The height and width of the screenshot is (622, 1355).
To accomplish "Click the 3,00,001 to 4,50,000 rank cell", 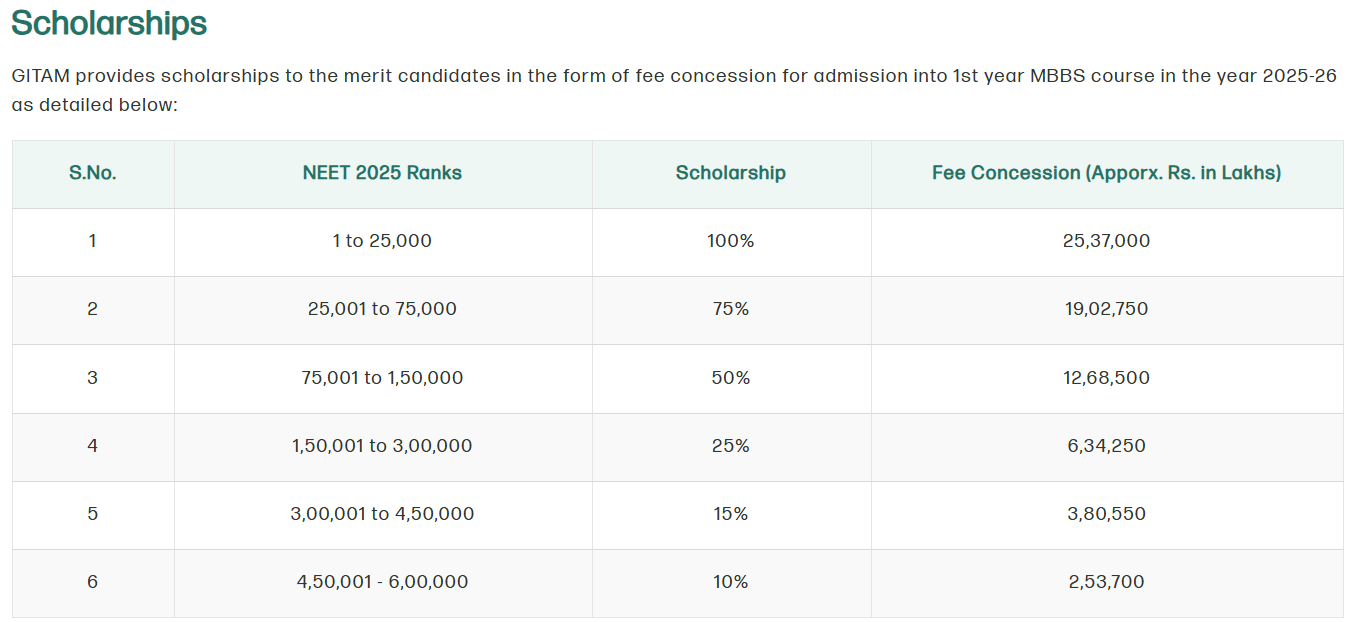I will pyautogui.click(x=382, y=514).
